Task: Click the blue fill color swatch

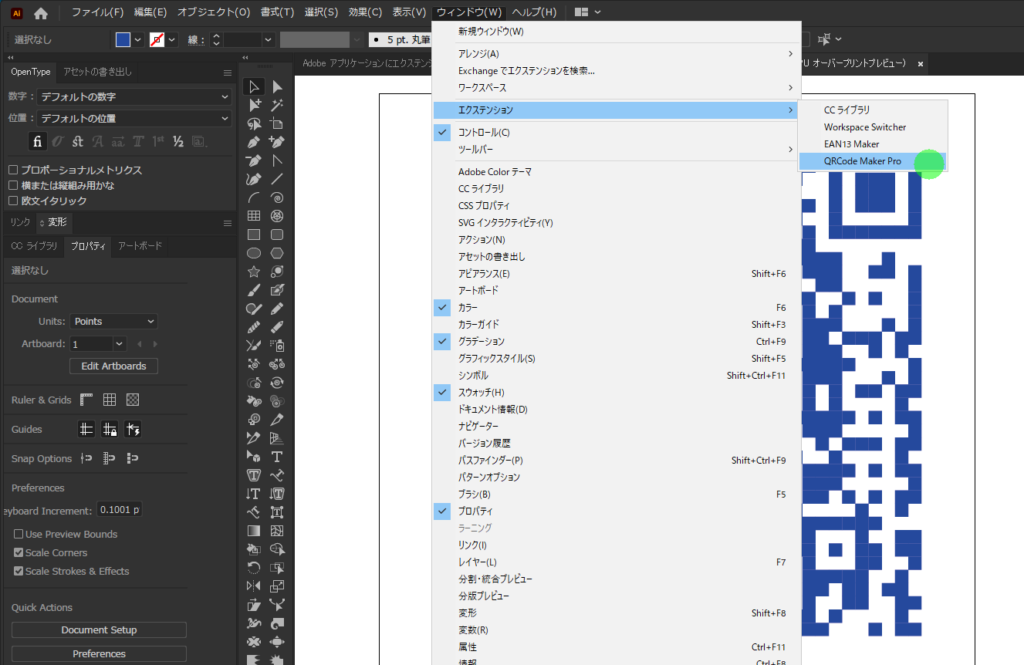Action: [122, 40]
